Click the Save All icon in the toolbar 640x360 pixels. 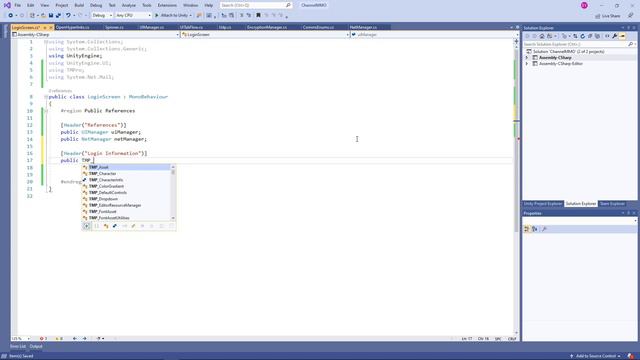pyautogui.click(x=58, y=16)
